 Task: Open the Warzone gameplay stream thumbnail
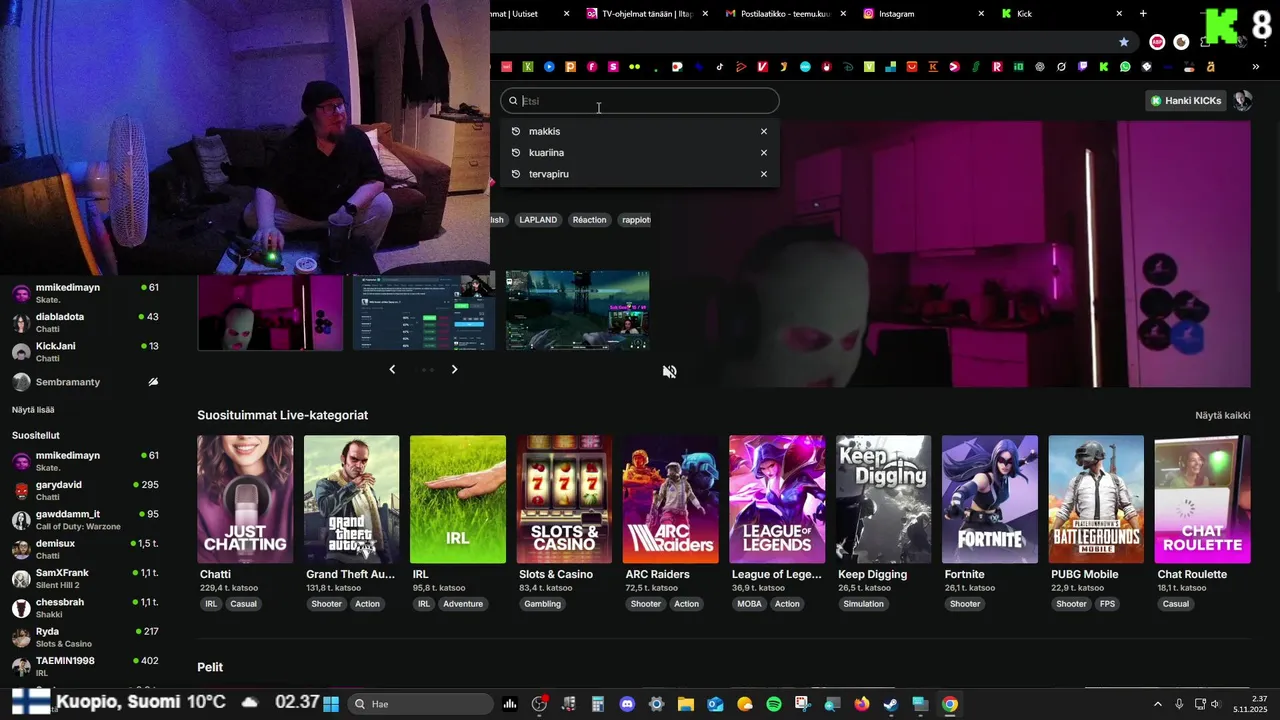577,311
